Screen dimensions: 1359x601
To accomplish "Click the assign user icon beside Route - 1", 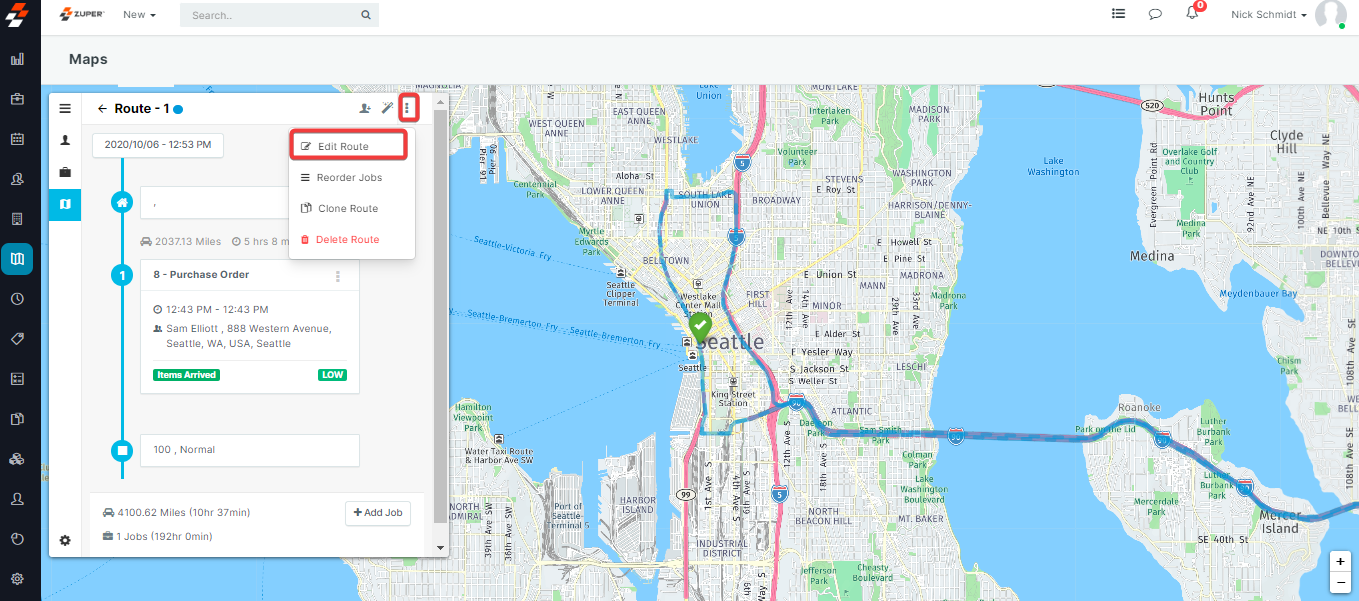I will [365, 108].
